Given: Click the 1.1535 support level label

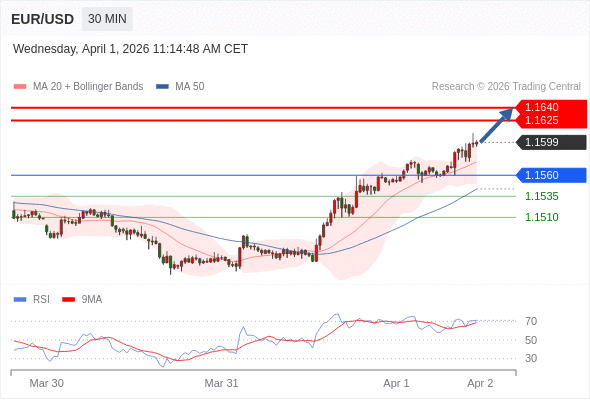Looking at the screenshot, I should pos(541,196).
